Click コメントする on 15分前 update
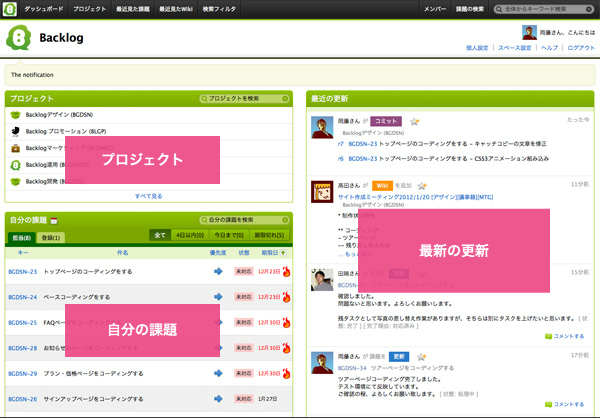600x418 pixels. point(564,336)
